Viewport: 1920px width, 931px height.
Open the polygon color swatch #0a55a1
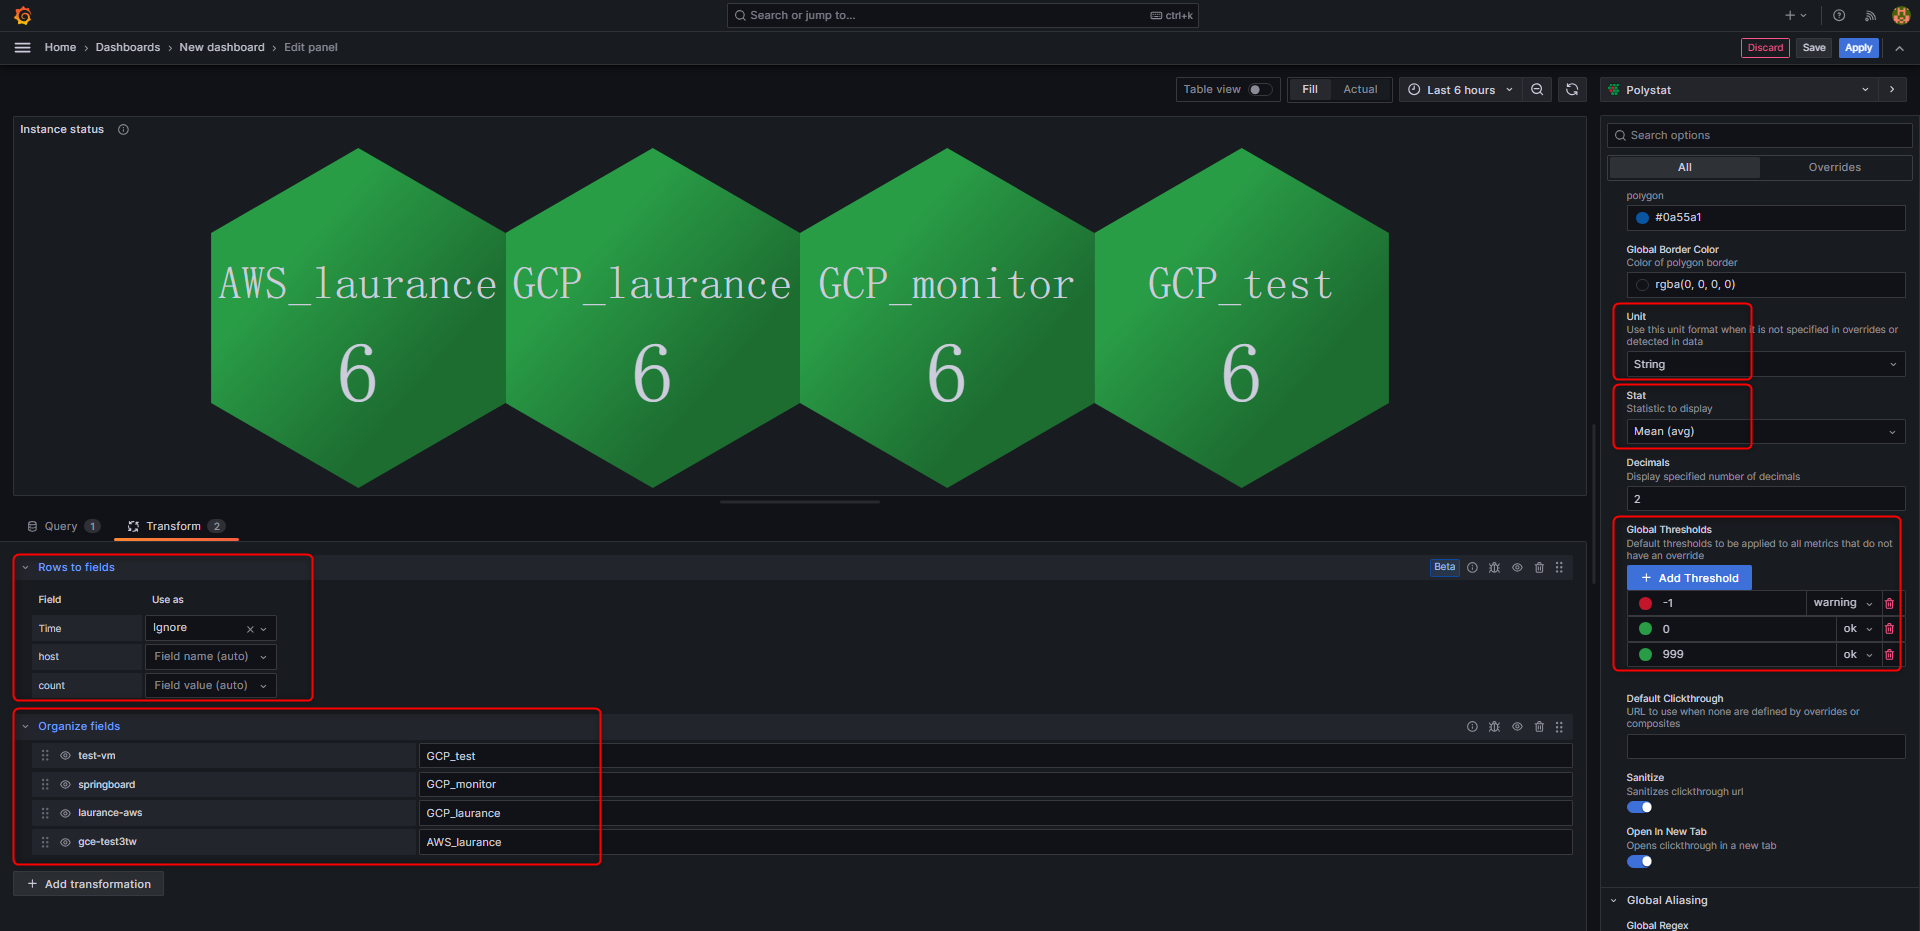coord(1642,218)
